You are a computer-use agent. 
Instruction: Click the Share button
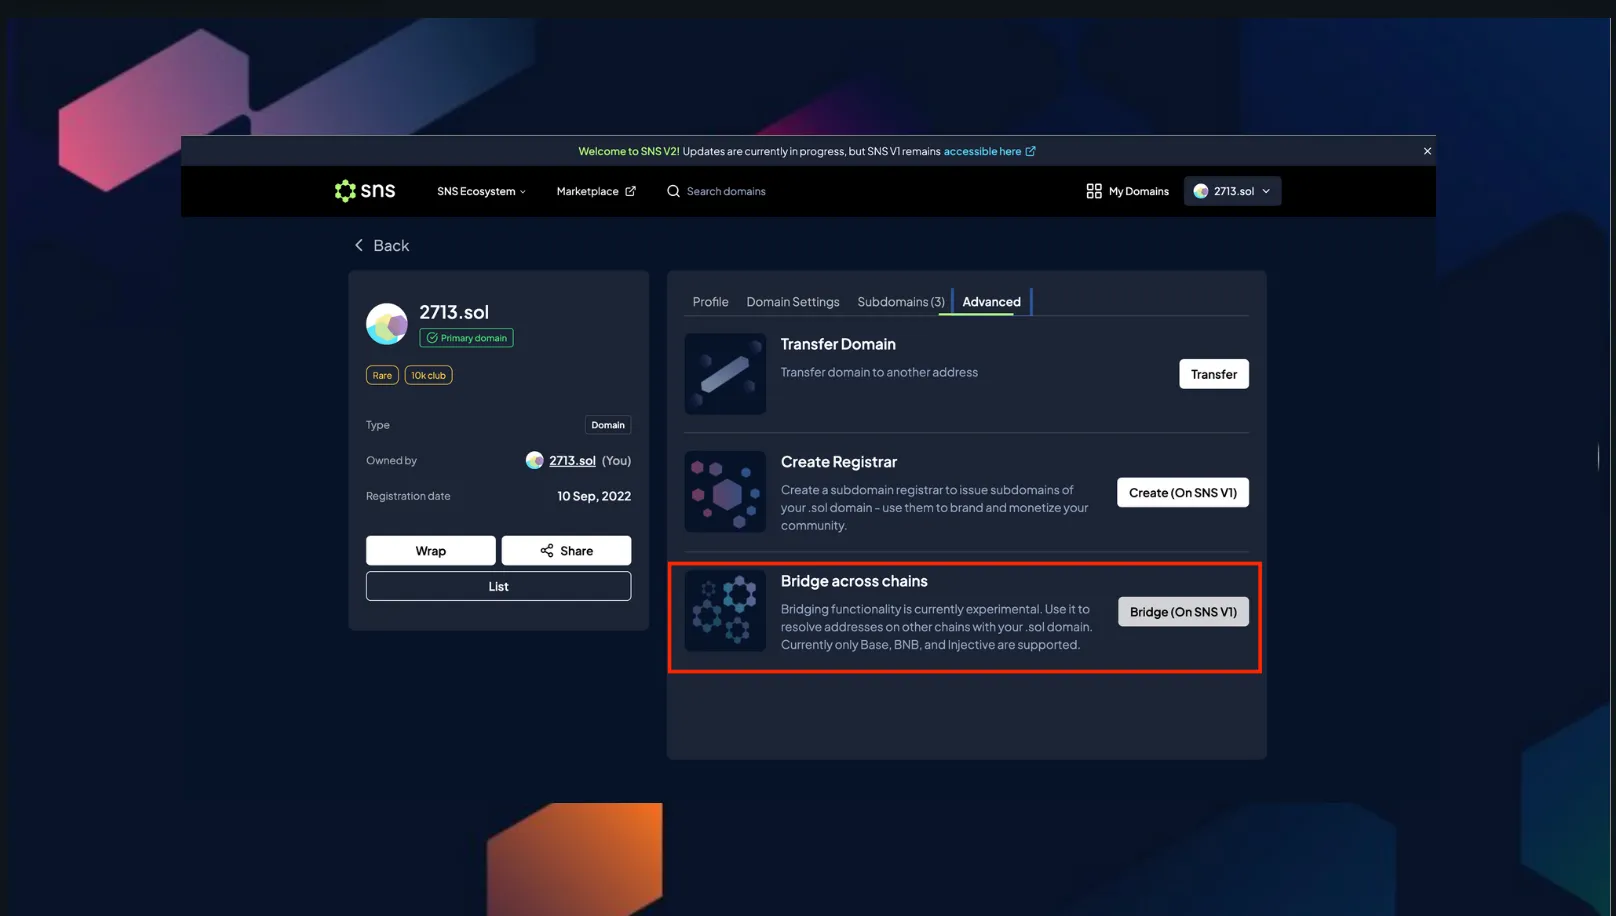pyautogui.click(x=566, y=551)
